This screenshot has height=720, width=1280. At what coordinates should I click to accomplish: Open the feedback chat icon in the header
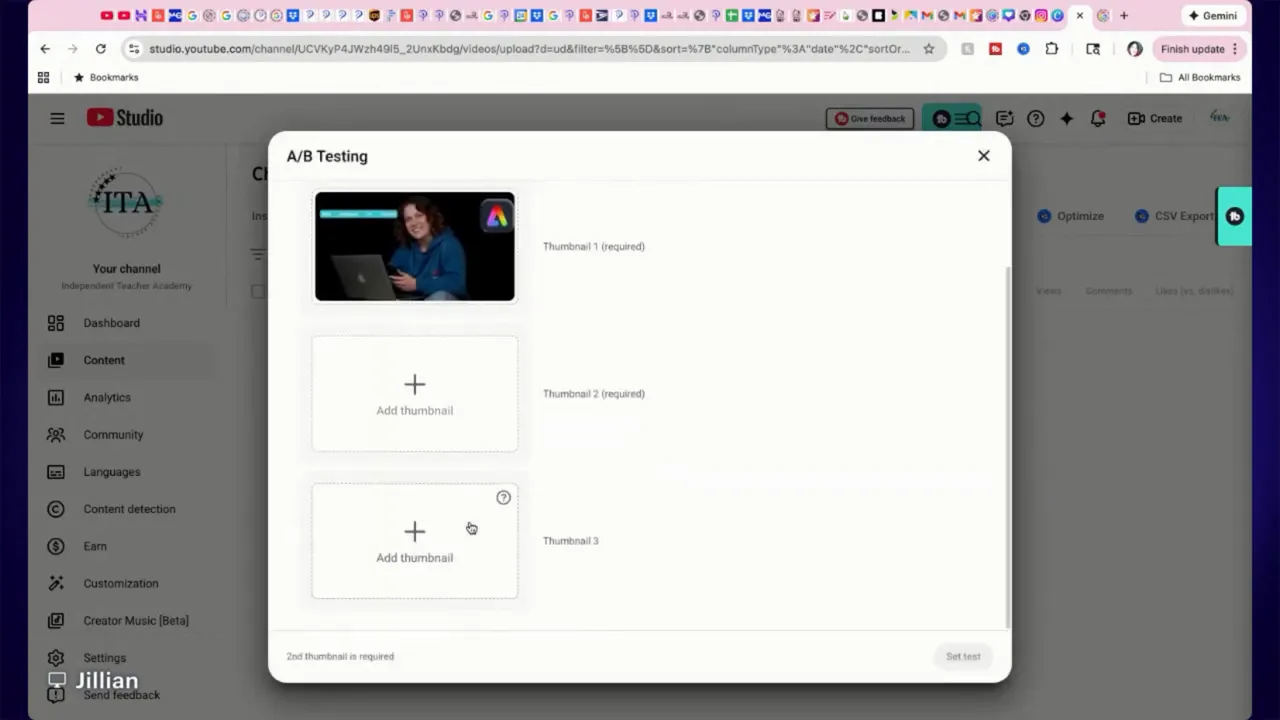pyautogui.click(x=1004, y=118)
